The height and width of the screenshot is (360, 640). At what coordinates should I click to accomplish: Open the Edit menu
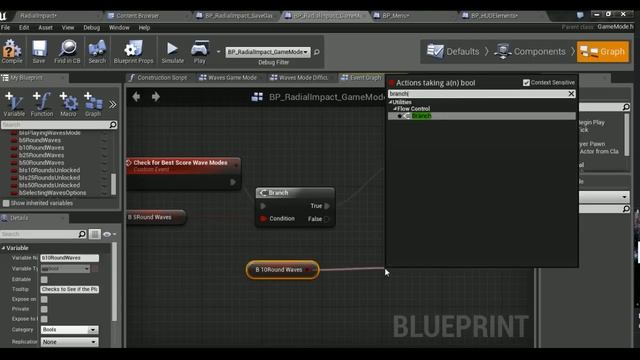pos(24,28)
